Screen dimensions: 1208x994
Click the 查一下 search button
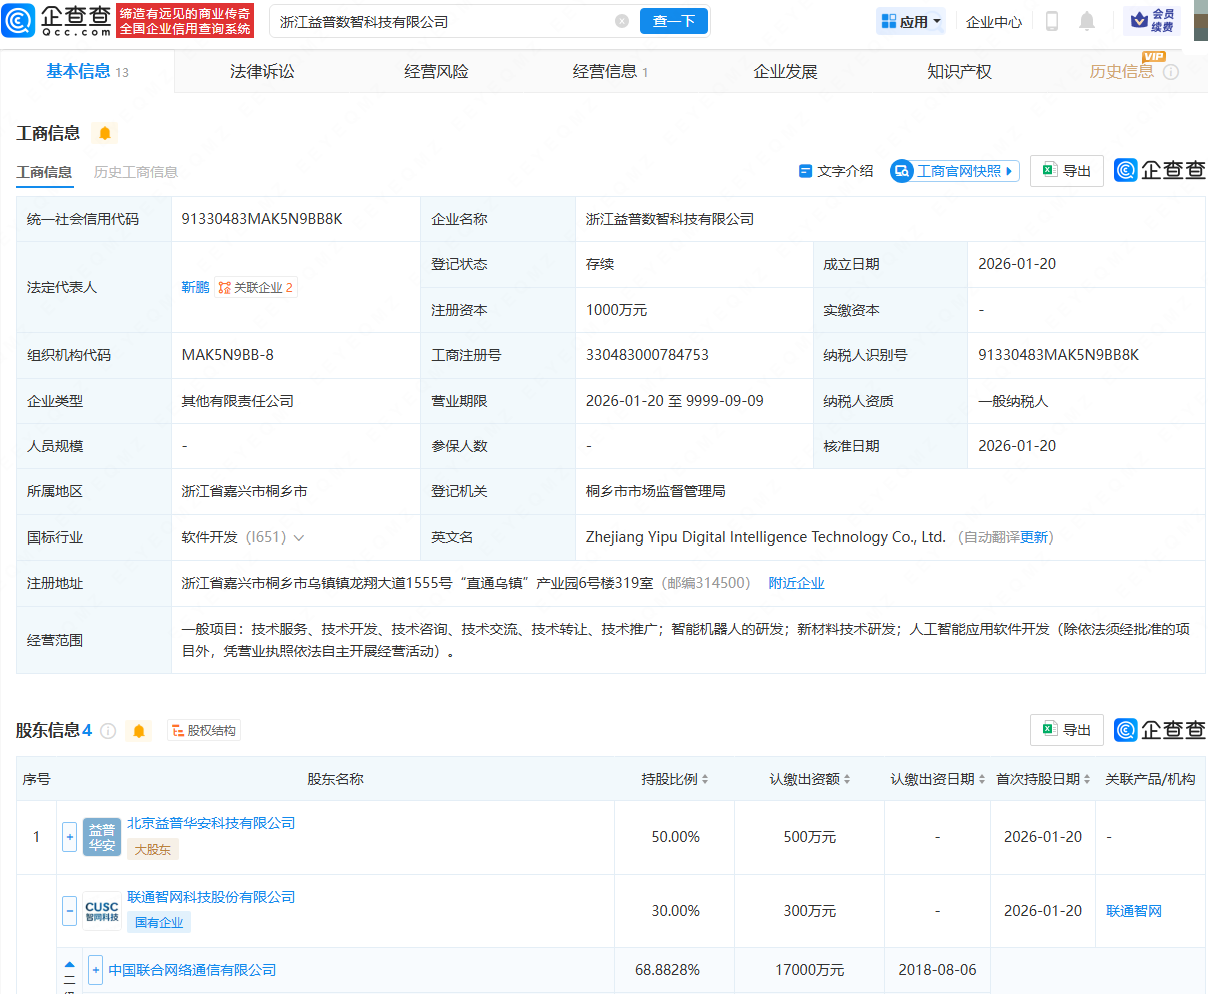pos(673,20)
